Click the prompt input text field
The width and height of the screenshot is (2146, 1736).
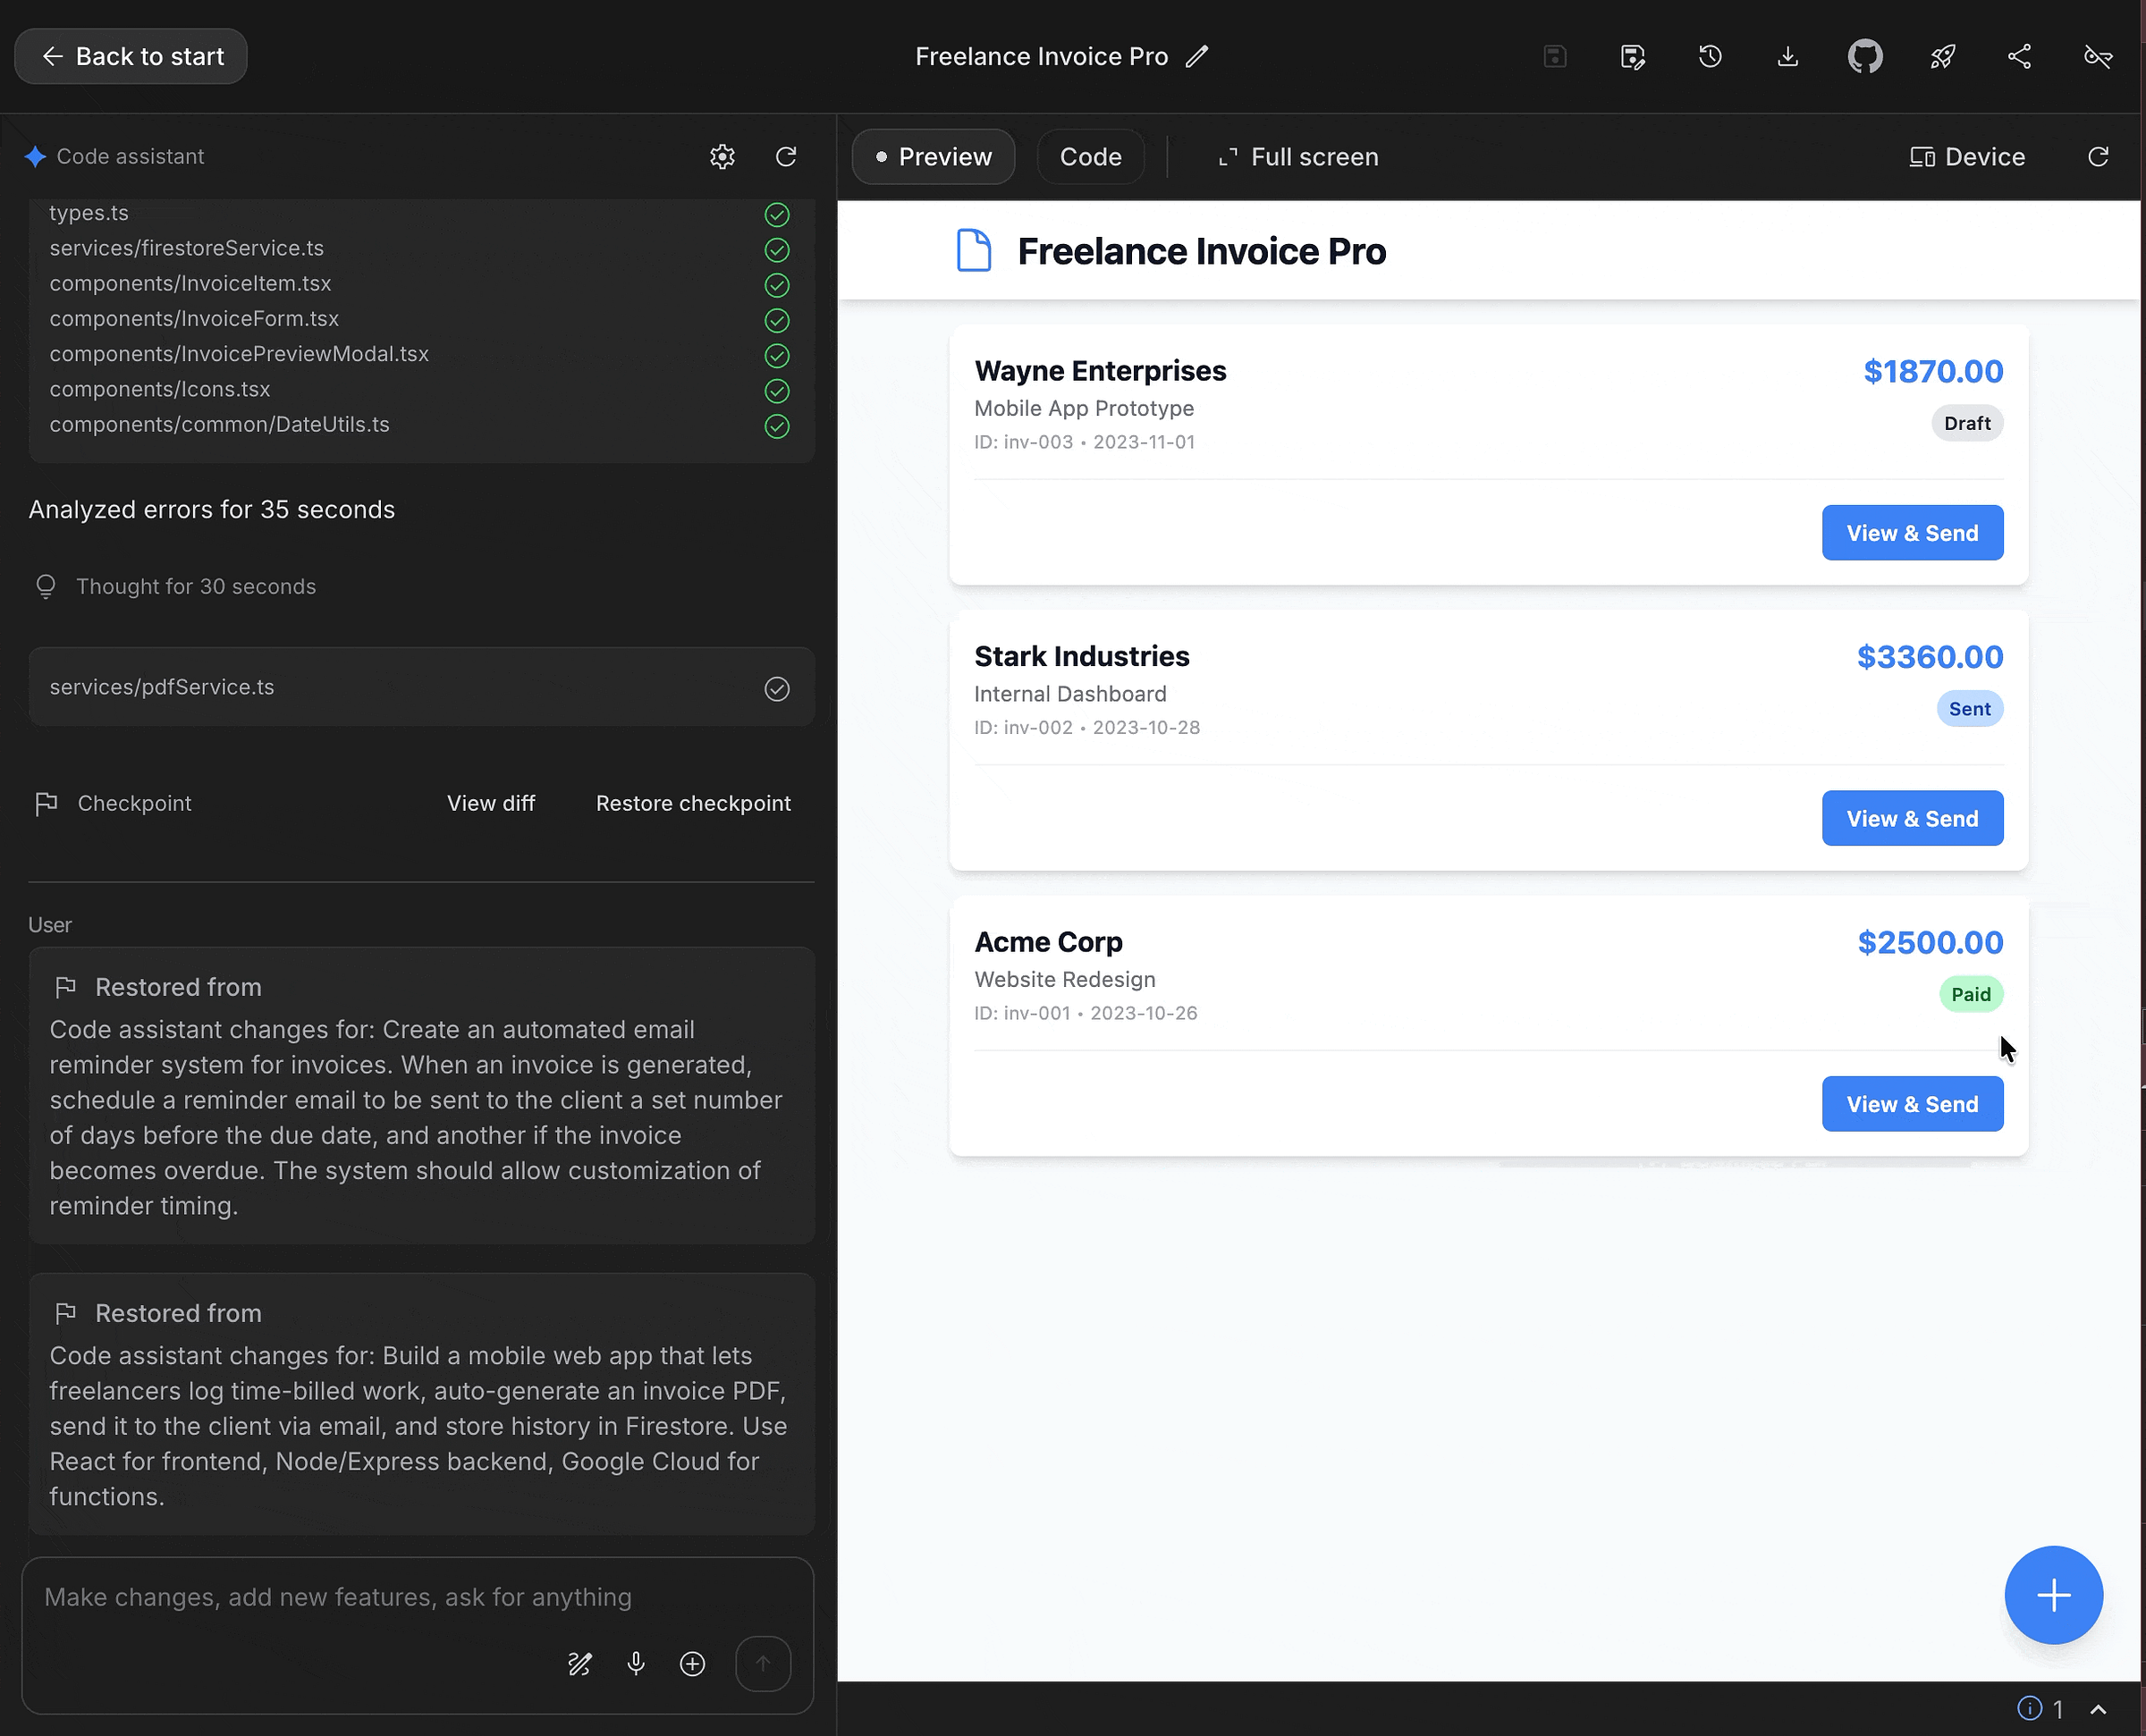(x=338, y=1597)
